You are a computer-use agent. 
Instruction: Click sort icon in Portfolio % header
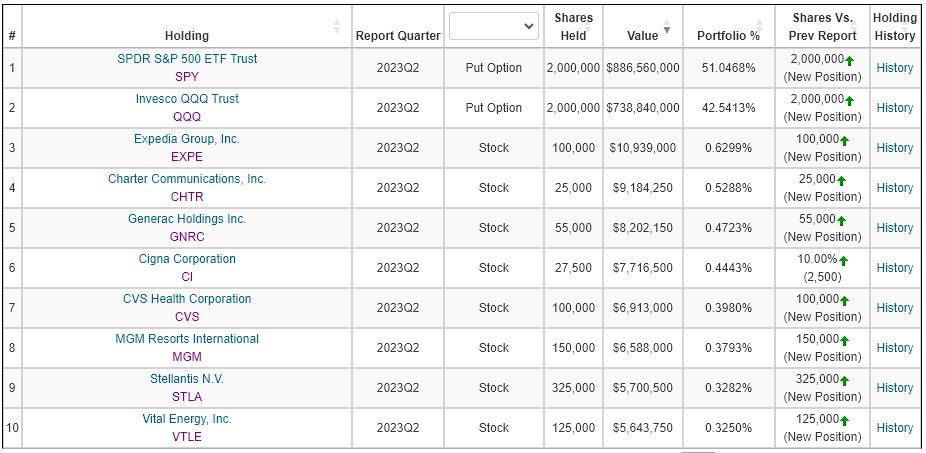tap(769, 28)
